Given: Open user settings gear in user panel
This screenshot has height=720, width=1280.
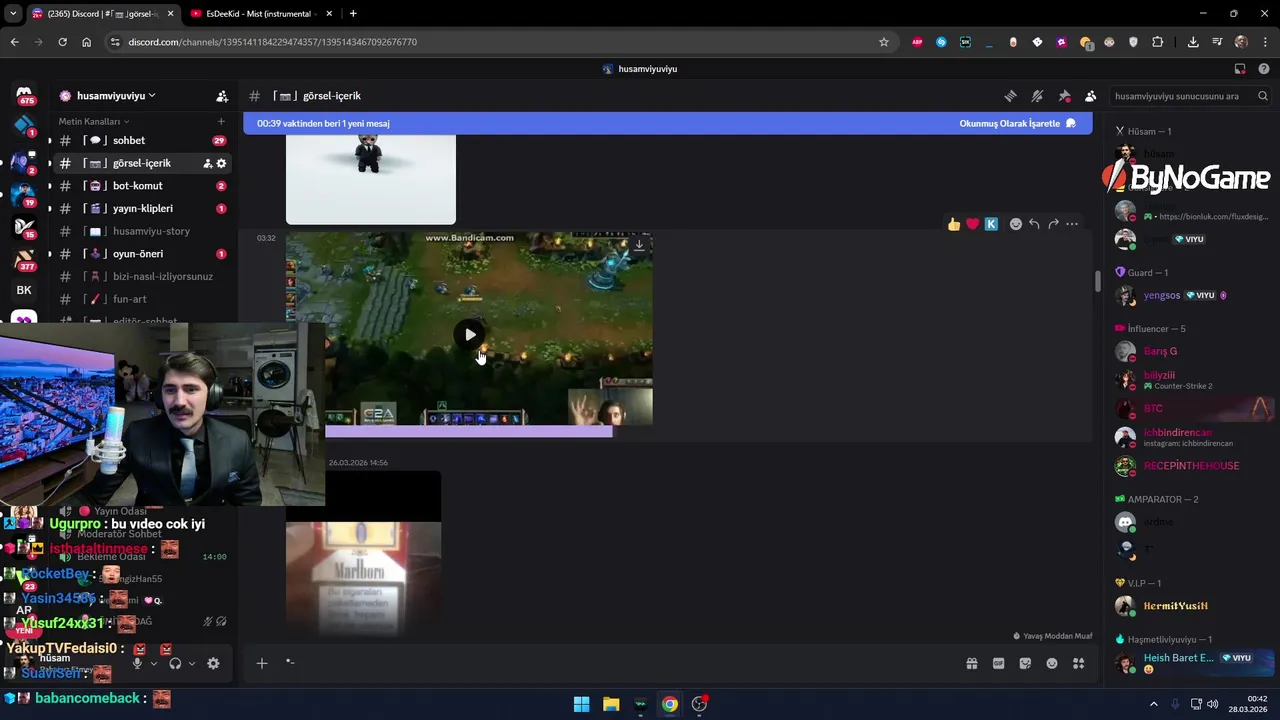Looking at the screenshot, I should point(213,663).
